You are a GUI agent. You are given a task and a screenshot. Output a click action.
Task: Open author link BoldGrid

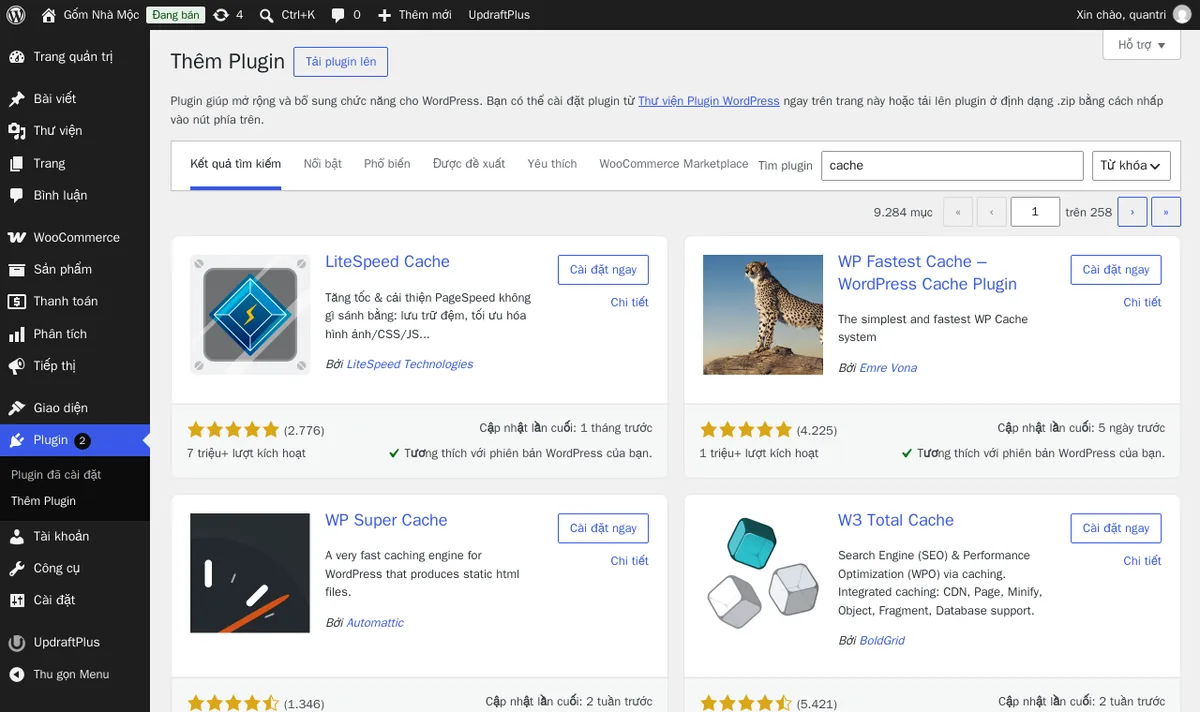(x=882, y=641)
